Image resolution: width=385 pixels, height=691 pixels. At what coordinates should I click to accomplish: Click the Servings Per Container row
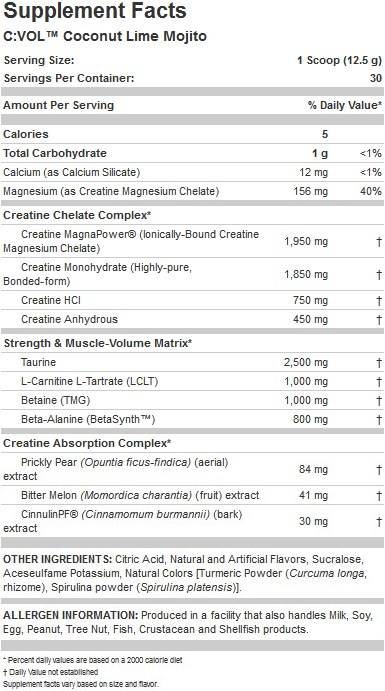pyautogui.click(x=192, y=78)
